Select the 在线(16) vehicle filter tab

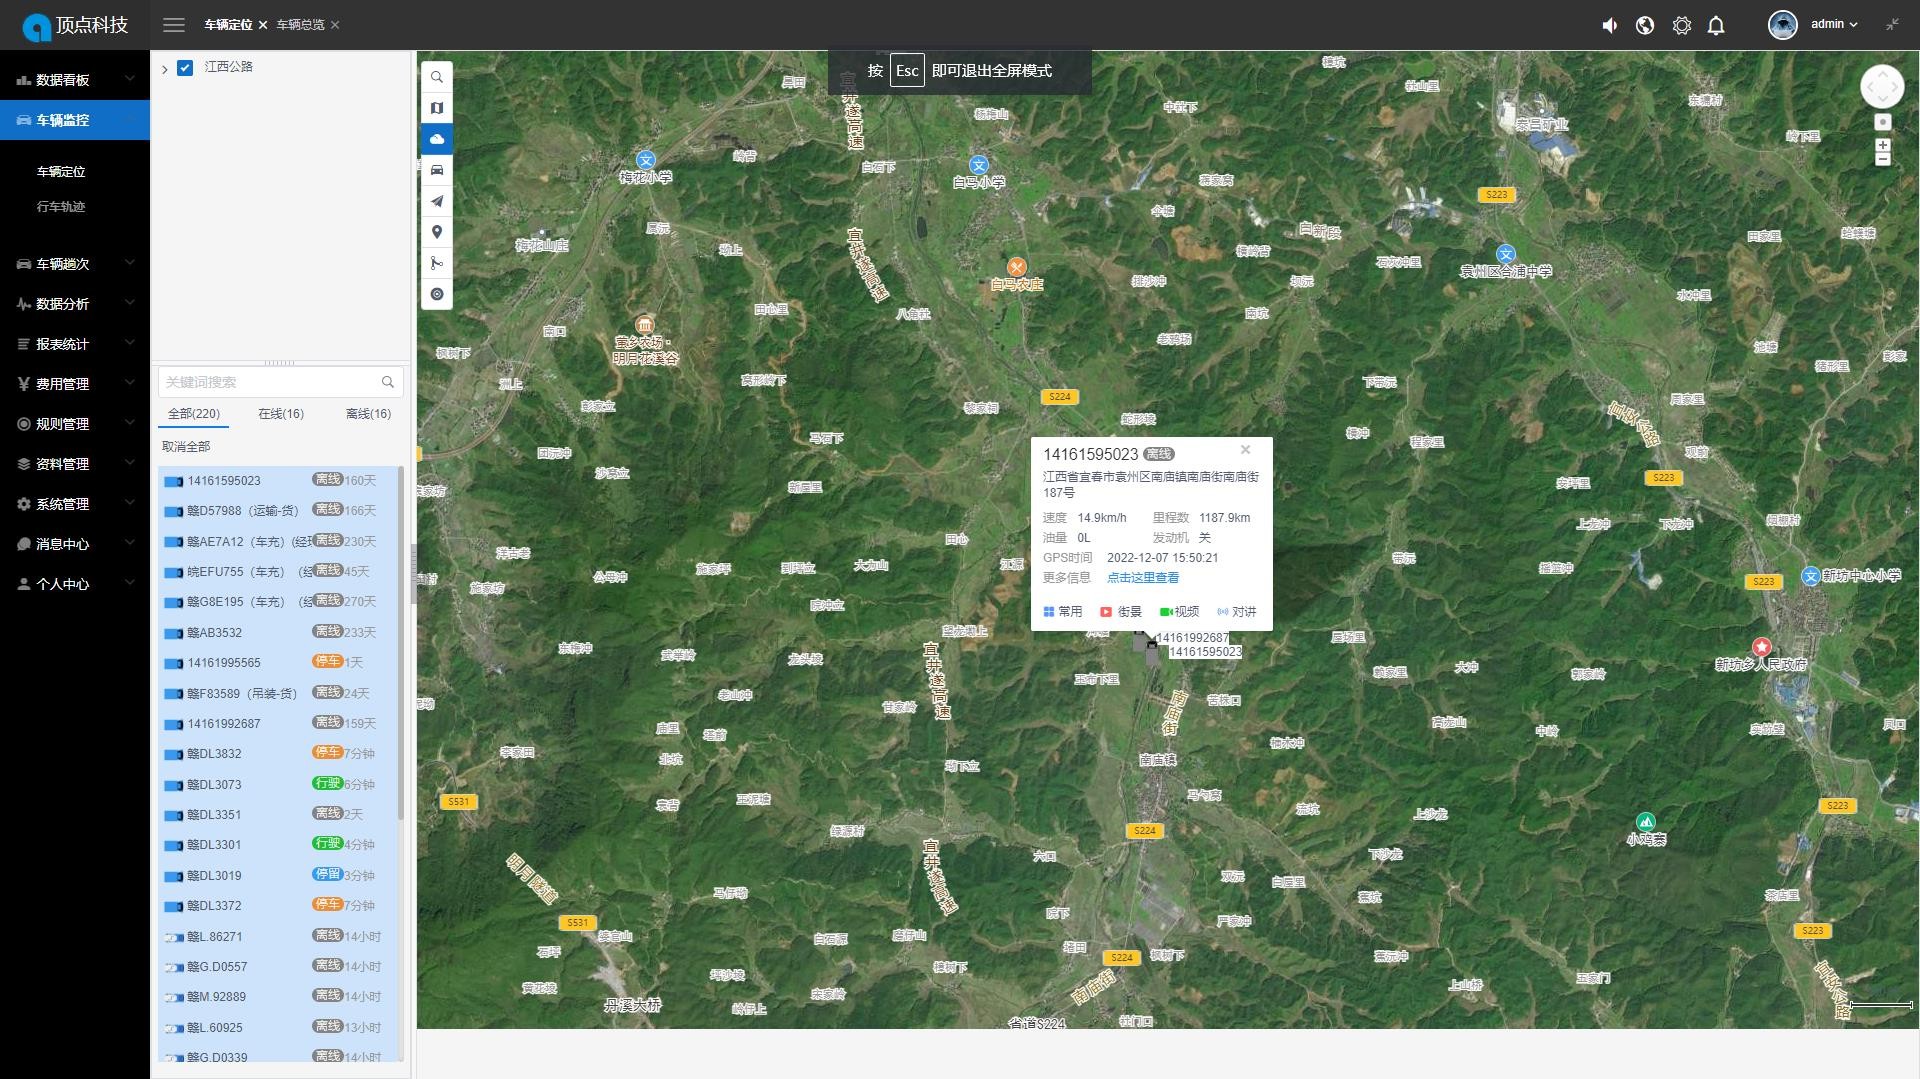pos(281,414)
